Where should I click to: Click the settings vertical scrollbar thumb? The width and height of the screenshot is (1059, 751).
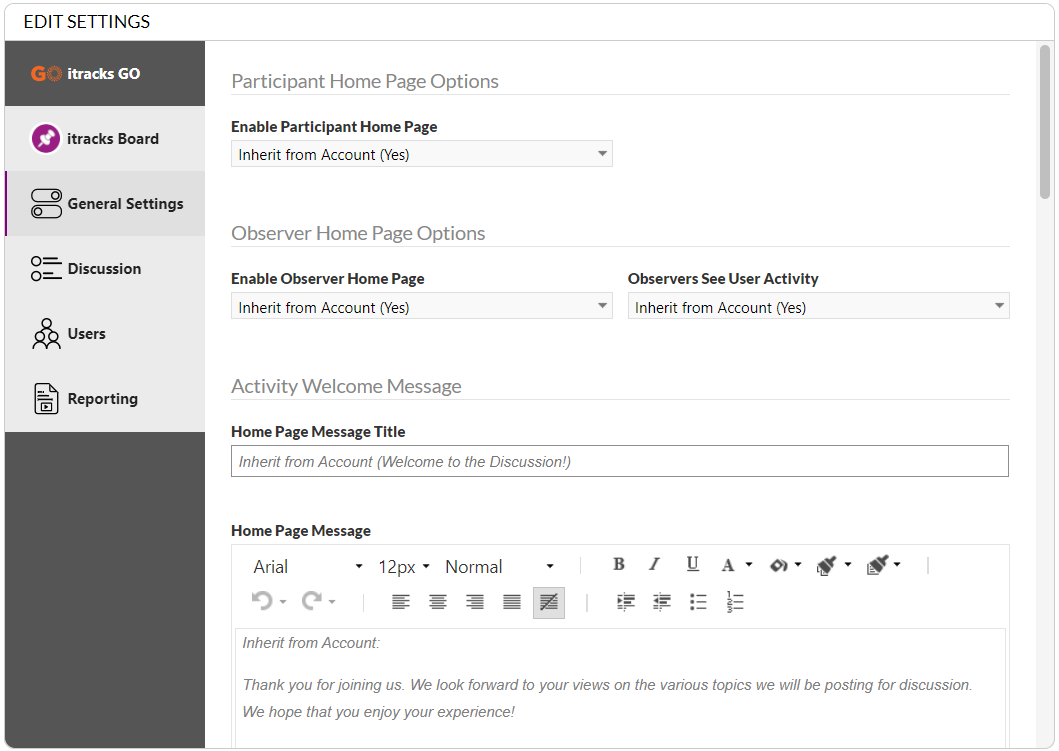tap(1045, 122)
